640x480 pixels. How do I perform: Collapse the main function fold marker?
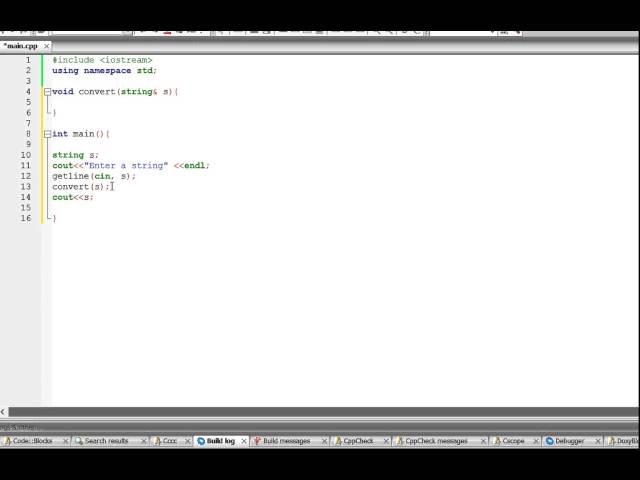(47, 134)
